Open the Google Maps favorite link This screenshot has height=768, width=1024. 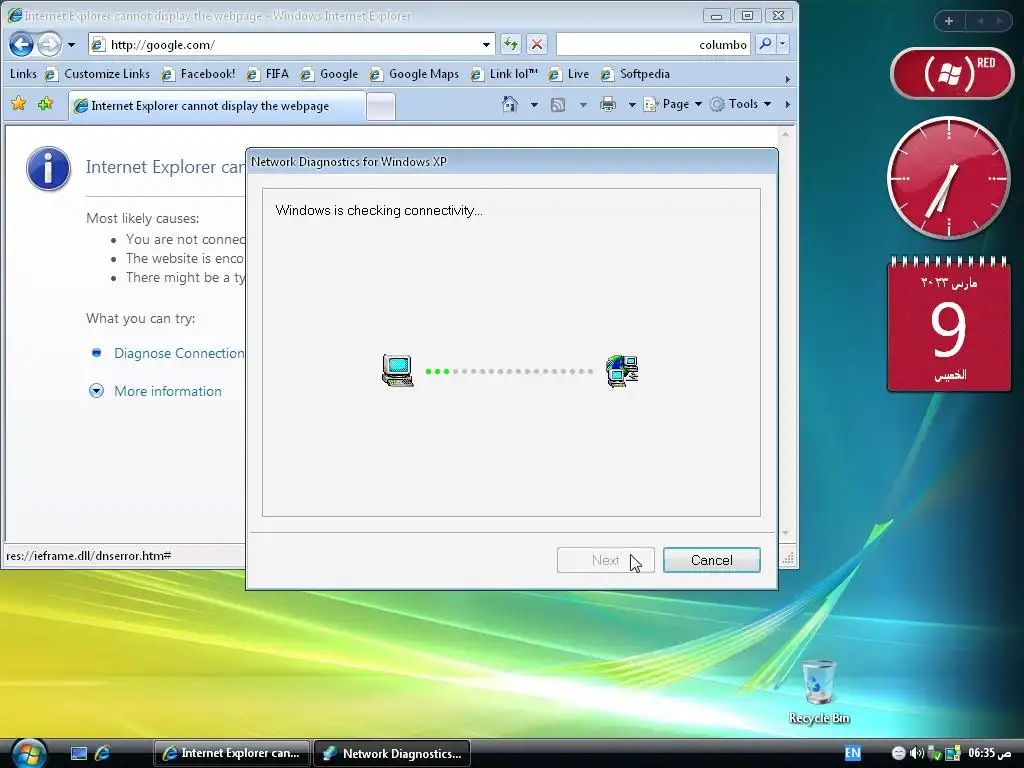click(x=414, y=74)
